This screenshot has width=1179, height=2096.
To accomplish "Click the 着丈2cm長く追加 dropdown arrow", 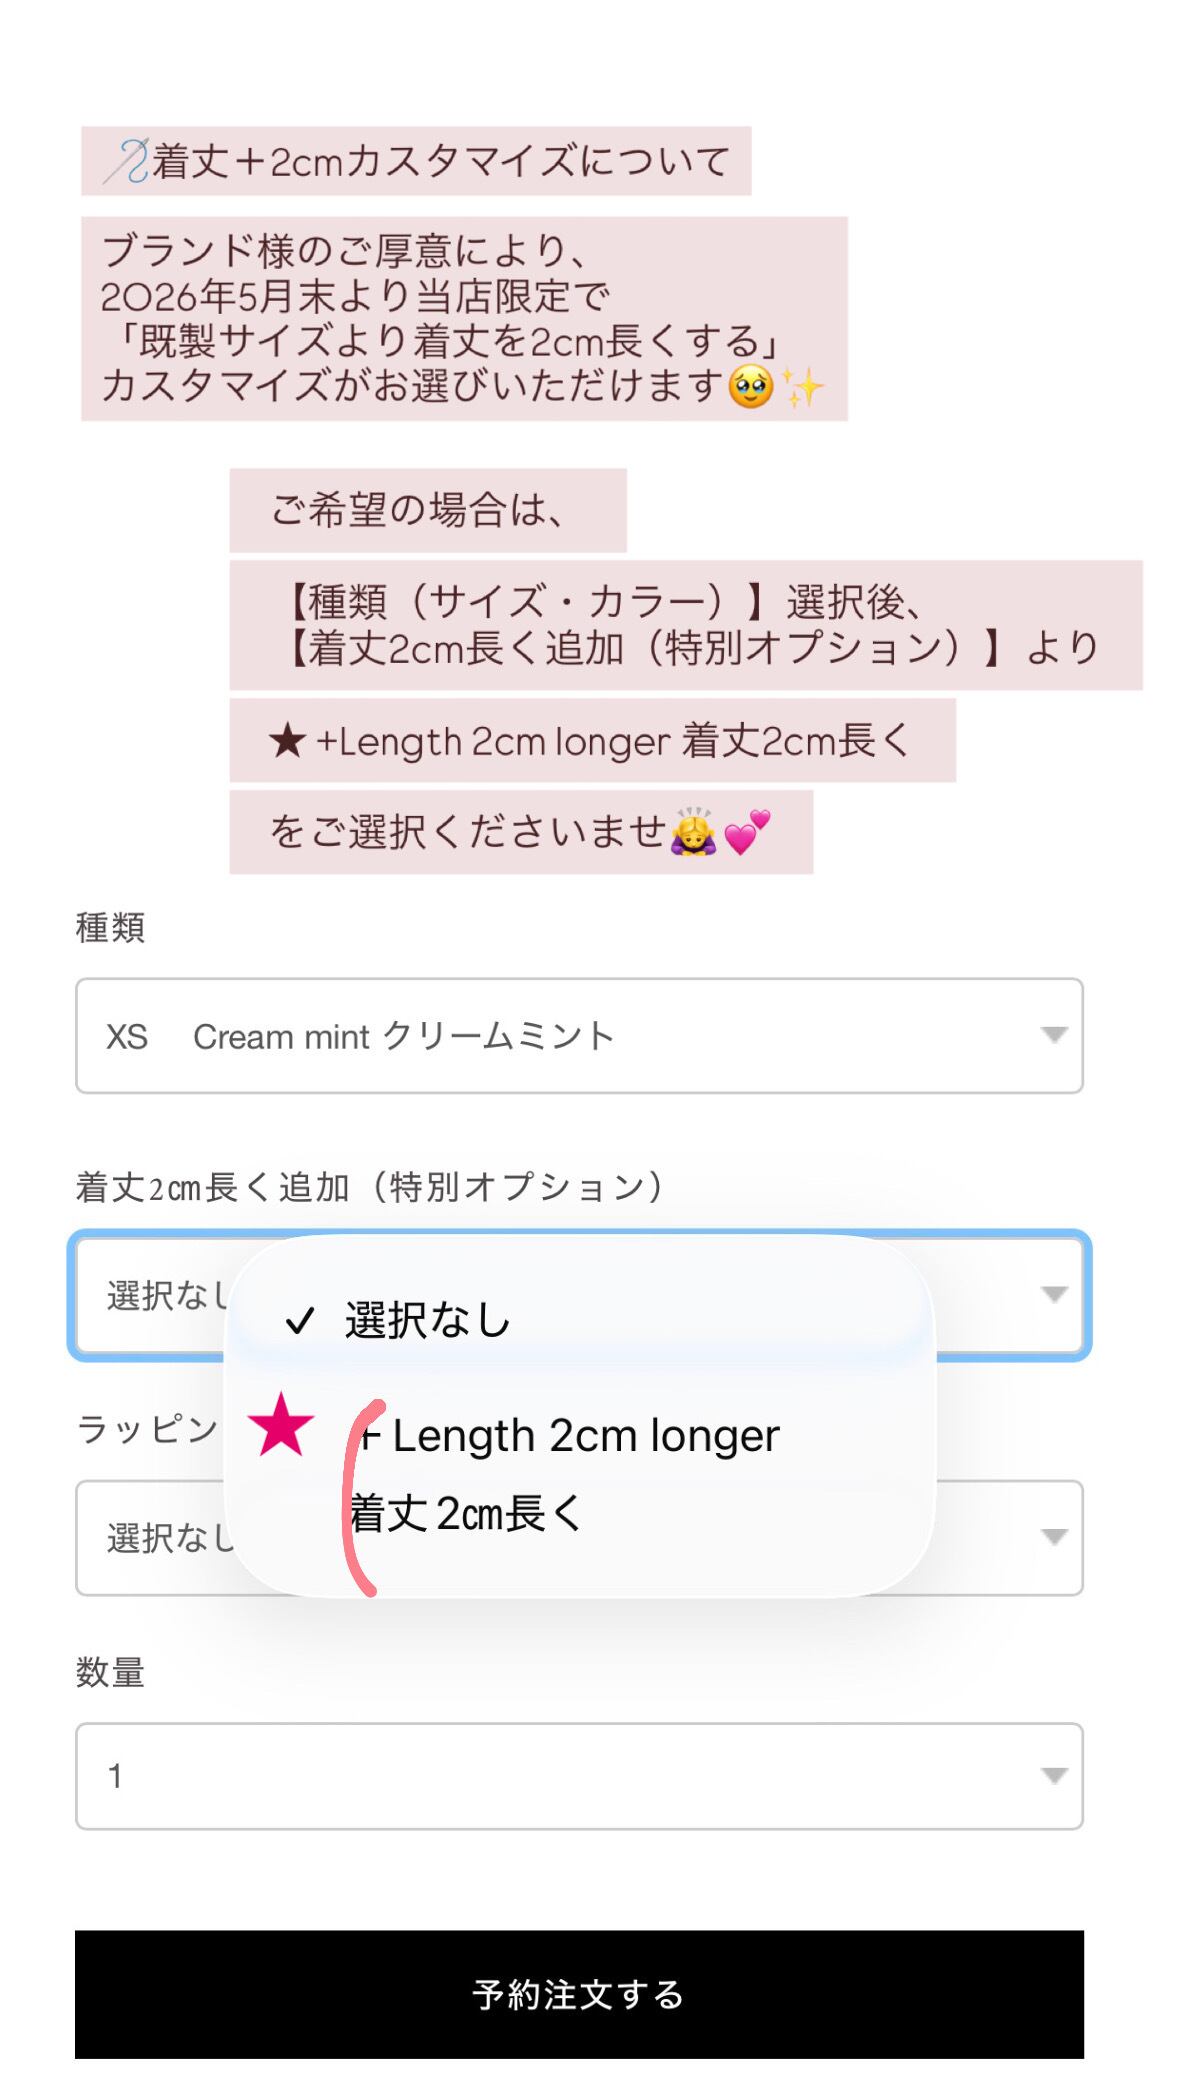I will point(1053,1294).
